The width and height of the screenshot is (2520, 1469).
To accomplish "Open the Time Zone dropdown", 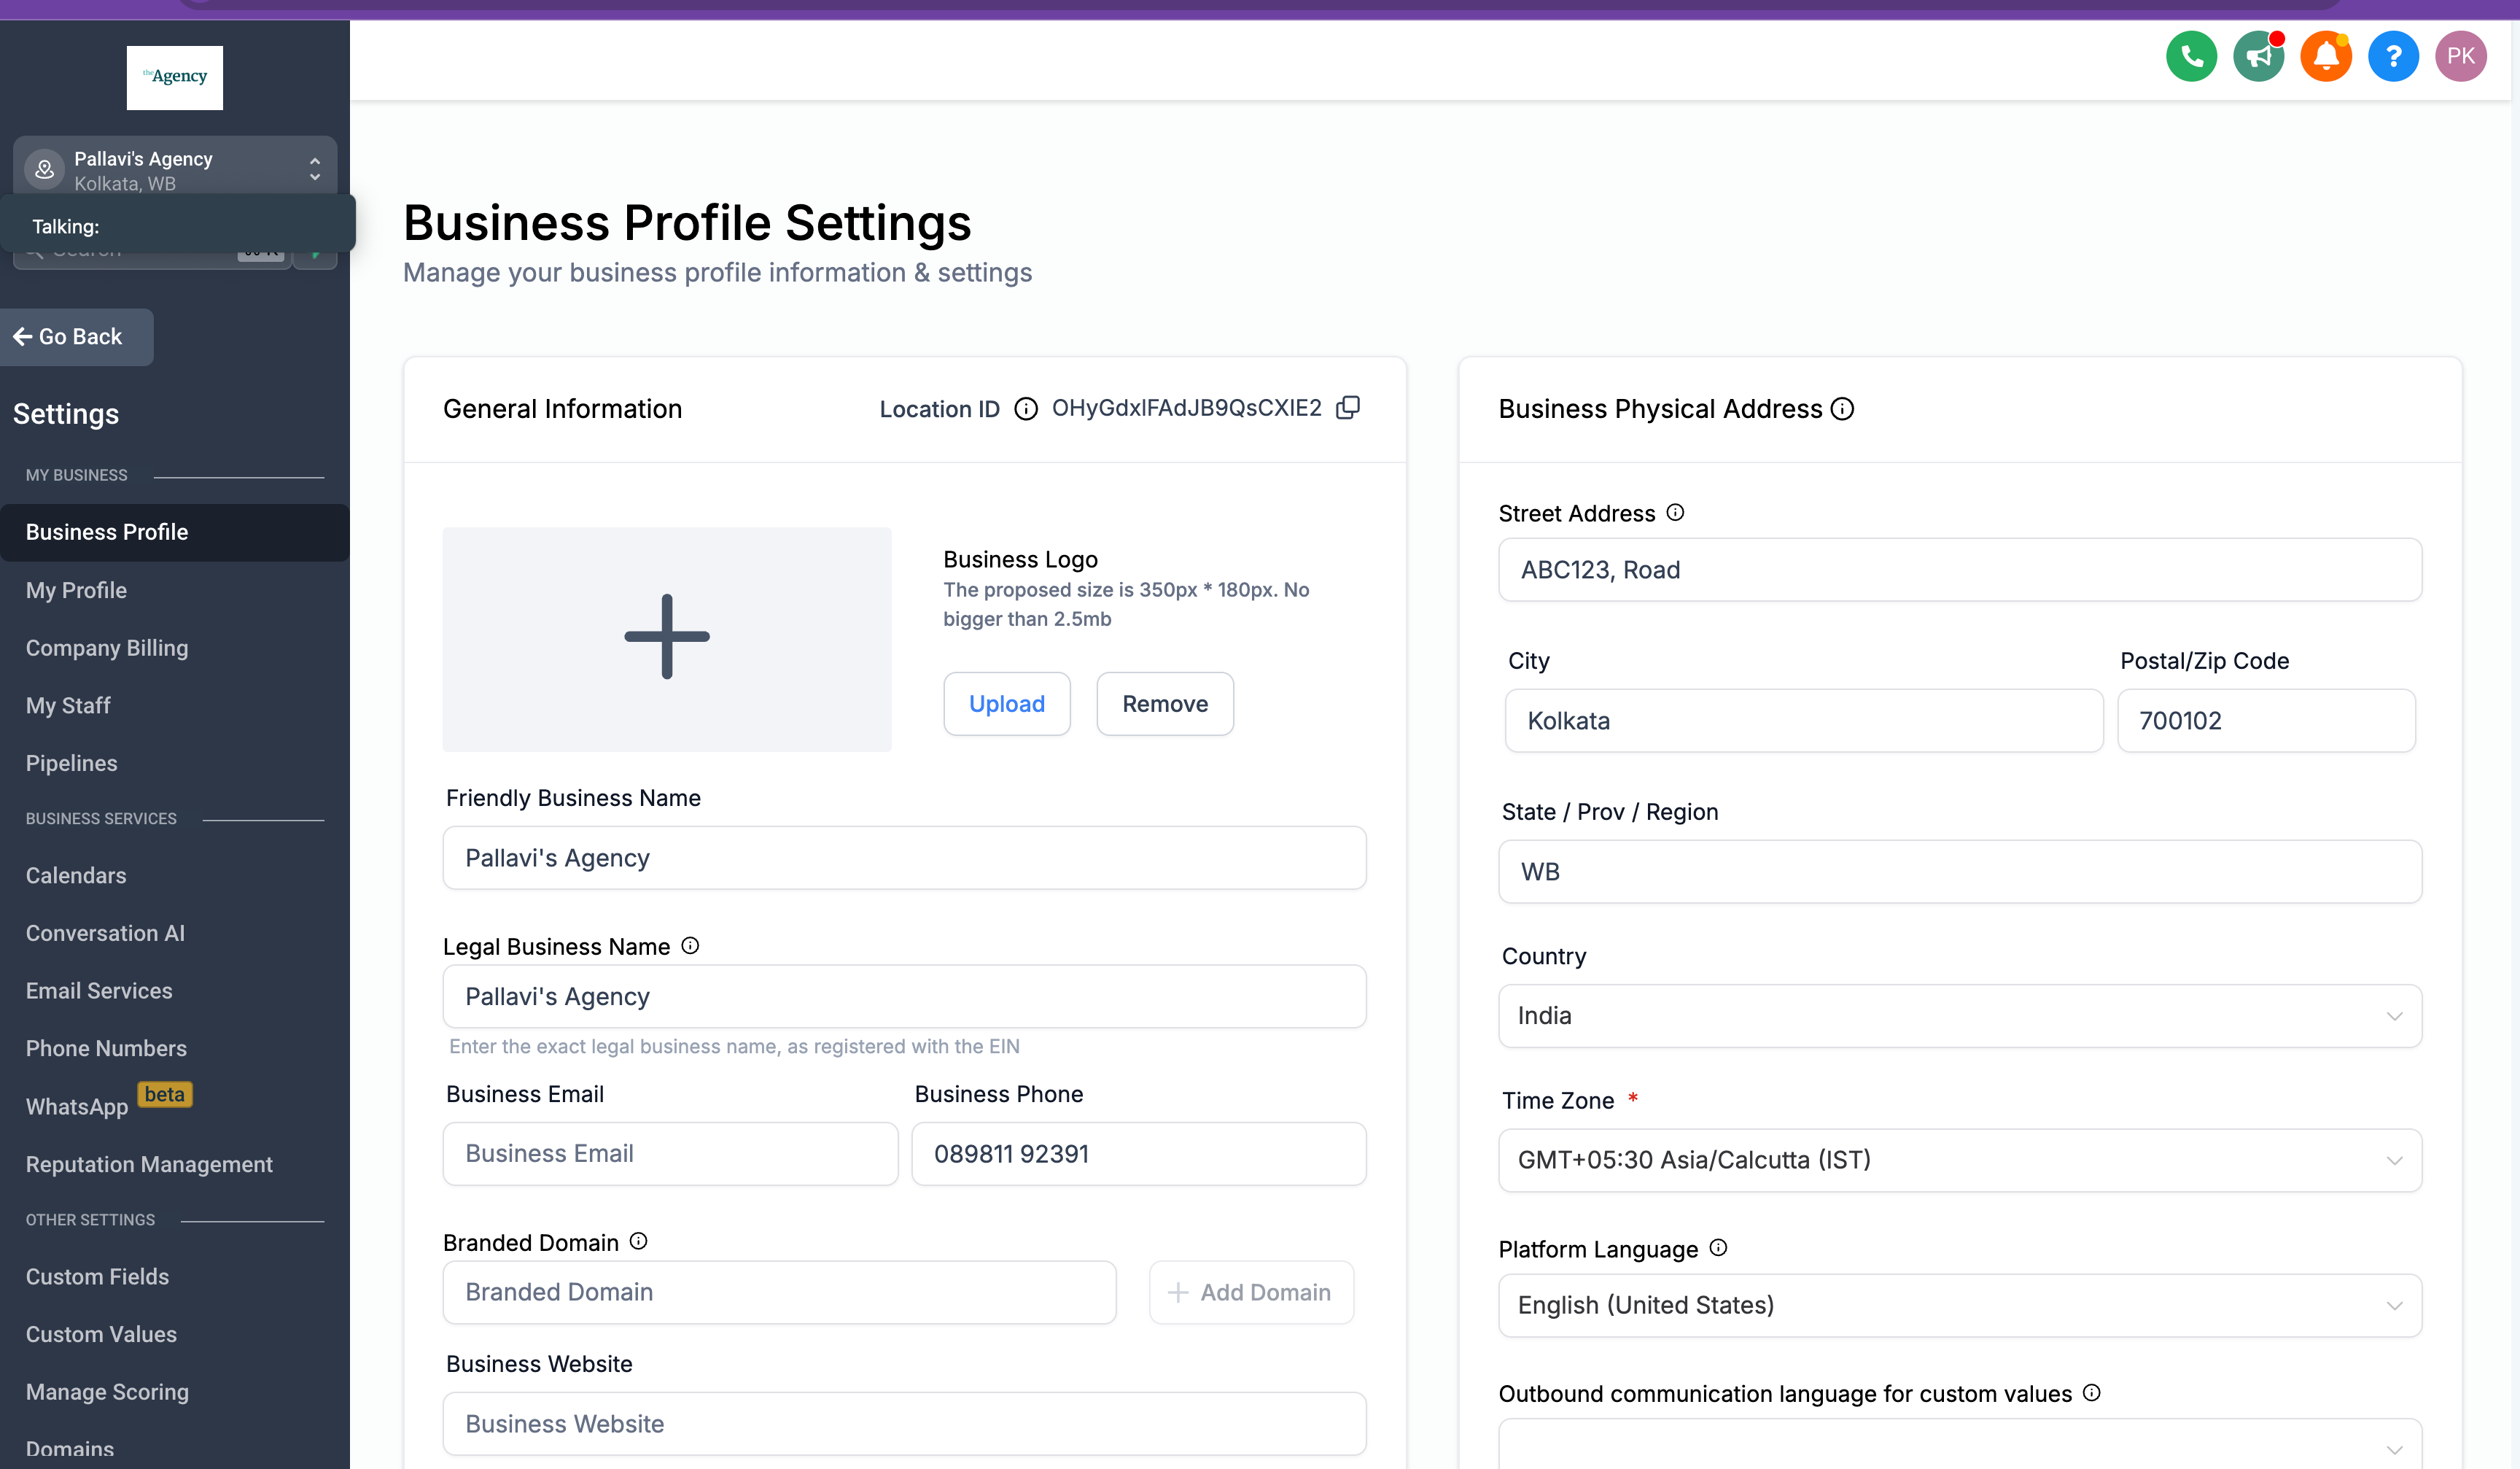I will click(x=1959, y=1160).
